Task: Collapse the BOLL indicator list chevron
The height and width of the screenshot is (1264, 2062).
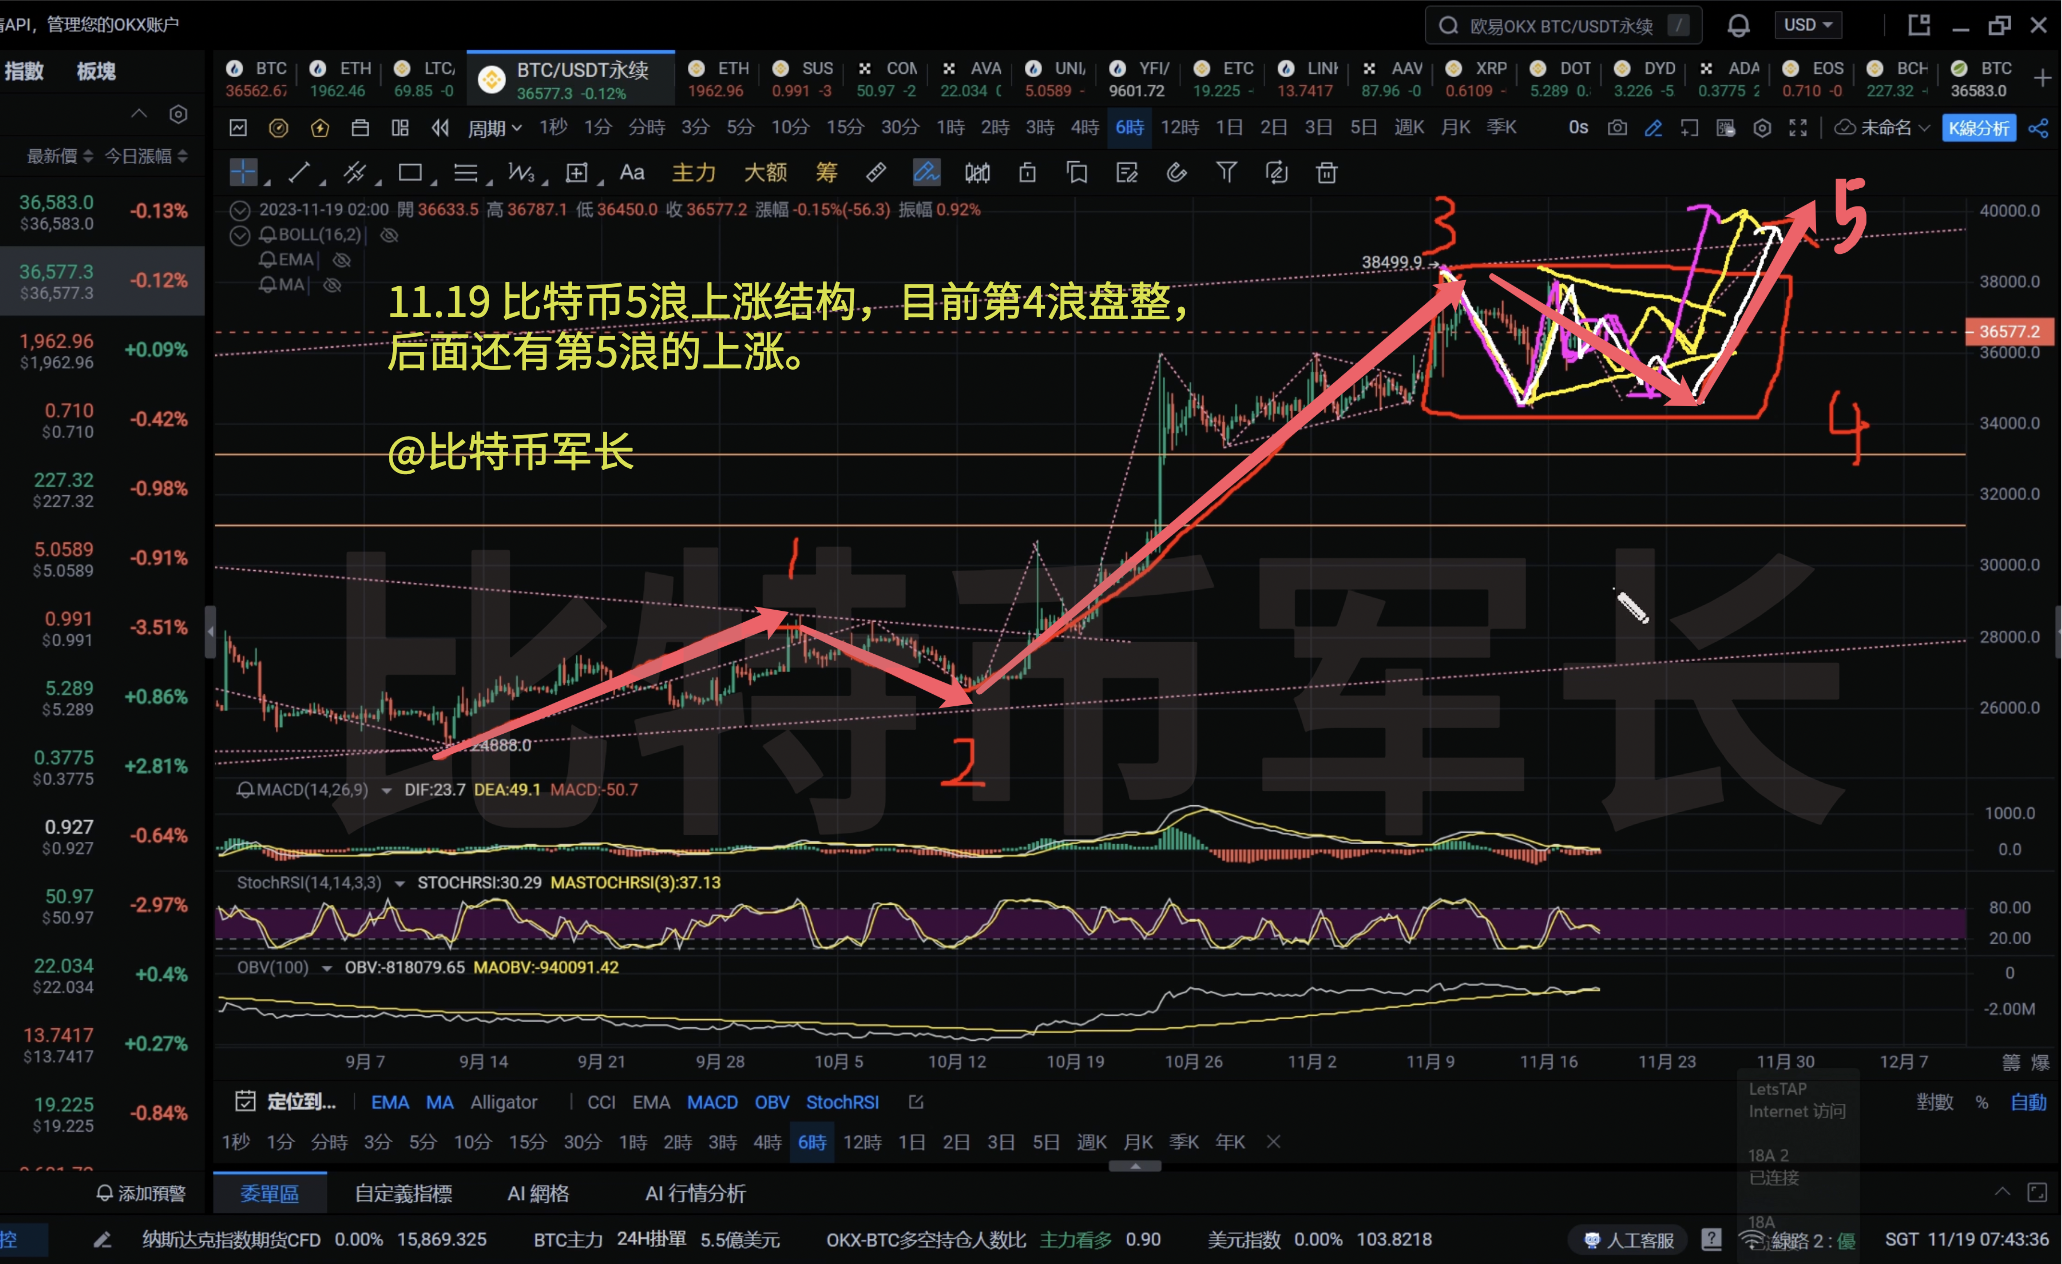Action: pos(240,236)
